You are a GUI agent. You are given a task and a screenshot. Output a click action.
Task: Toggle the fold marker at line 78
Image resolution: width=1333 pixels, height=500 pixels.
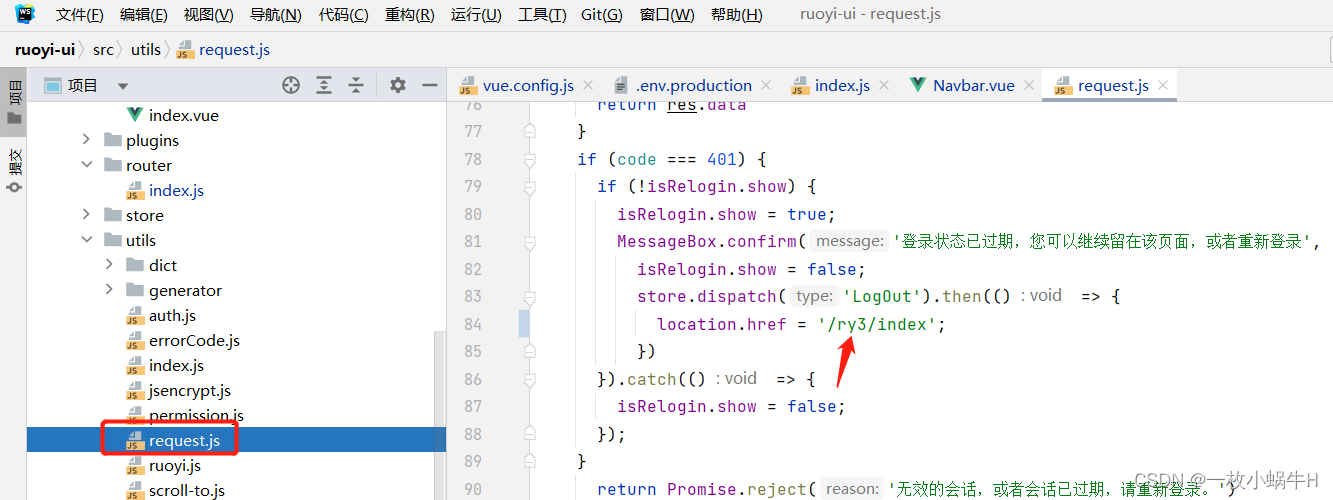point(531,159)
